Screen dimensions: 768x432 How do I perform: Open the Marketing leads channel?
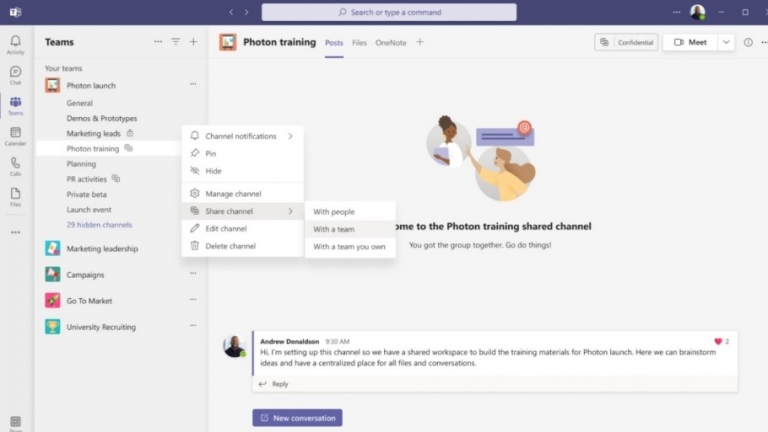click(94, 133)
